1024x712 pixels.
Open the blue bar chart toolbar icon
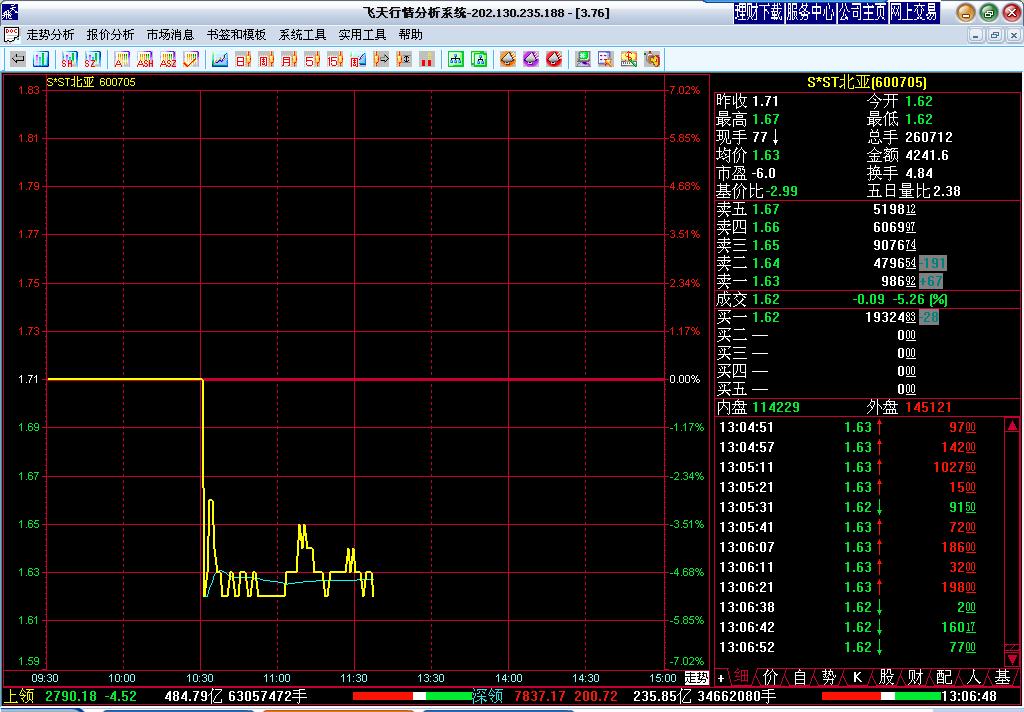coord(40,59)
